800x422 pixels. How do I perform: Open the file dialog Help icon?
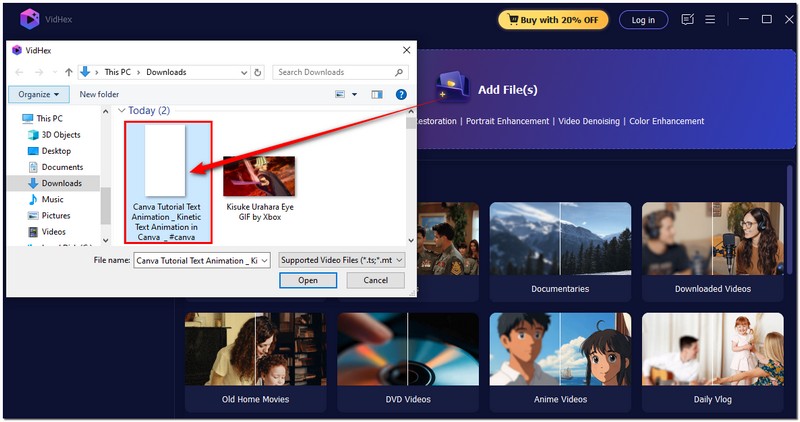(x=401, y=94)
